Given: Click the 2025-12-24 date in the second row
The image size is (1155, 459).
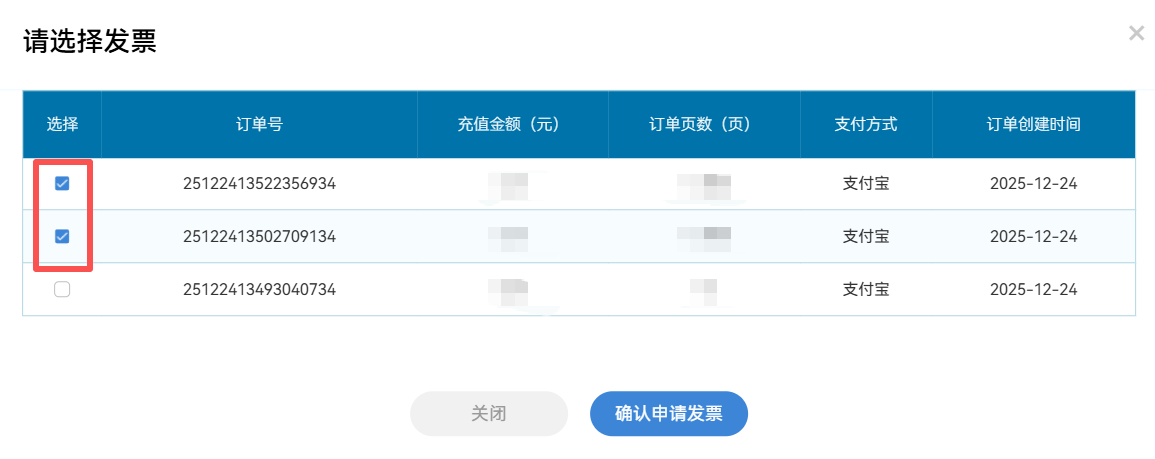Looking at the screenshot, I should click(x=1033, y=236).
